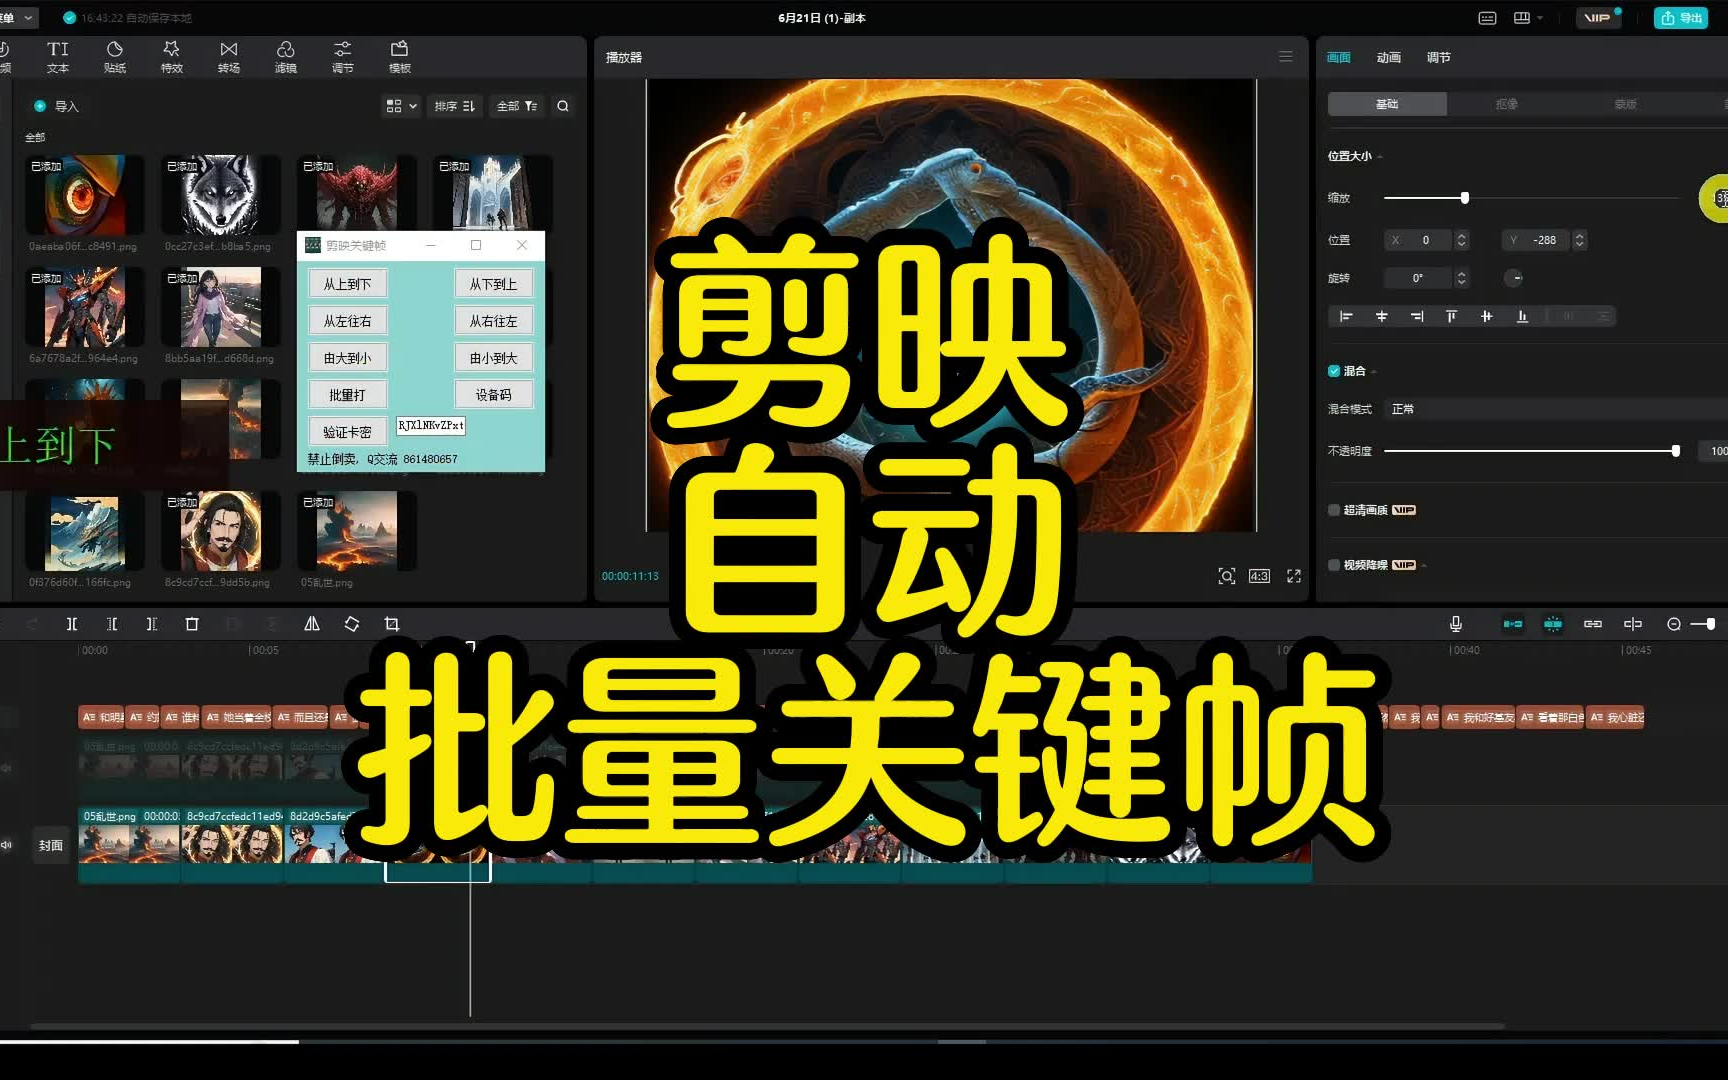Click the align top icon in position panel
The height and width of the screenshot is (1080, 1728).
pyautogui.click(x=1451, y=316)
